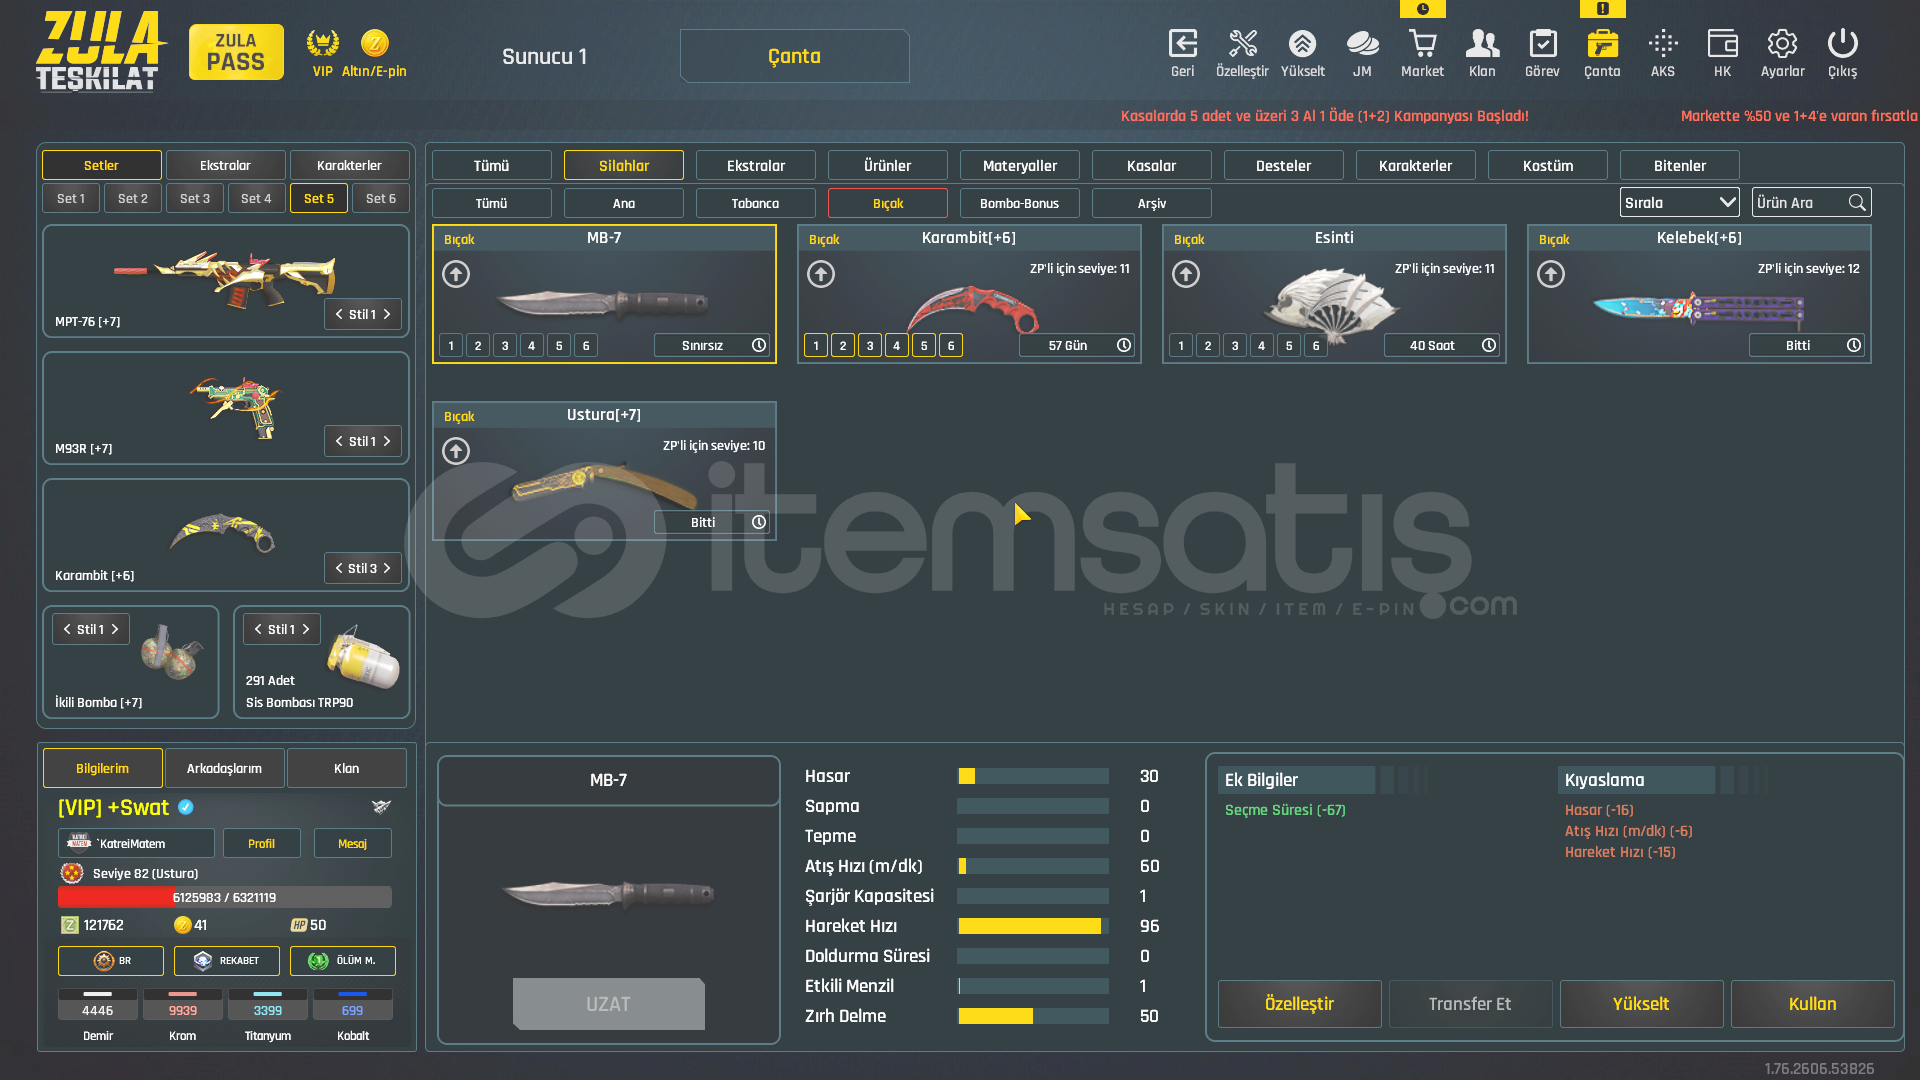Toggle set slot 4 on Esinti card
1920x1080 pixels.
point(1262,346)
